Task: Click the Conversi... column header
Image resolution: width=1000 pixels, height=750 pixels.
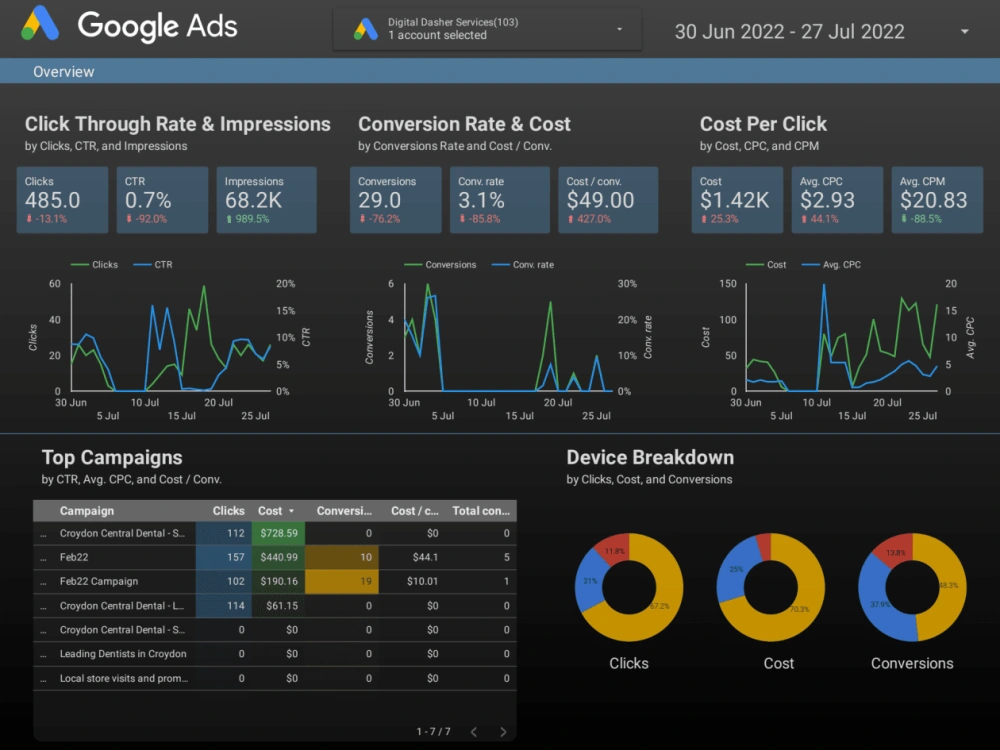Action: 344,511
